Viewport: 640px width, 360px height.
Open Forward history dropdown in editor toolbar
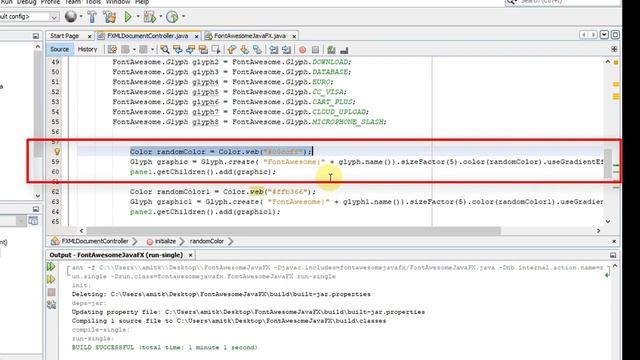pyautogui.click(x=152, y=50)
